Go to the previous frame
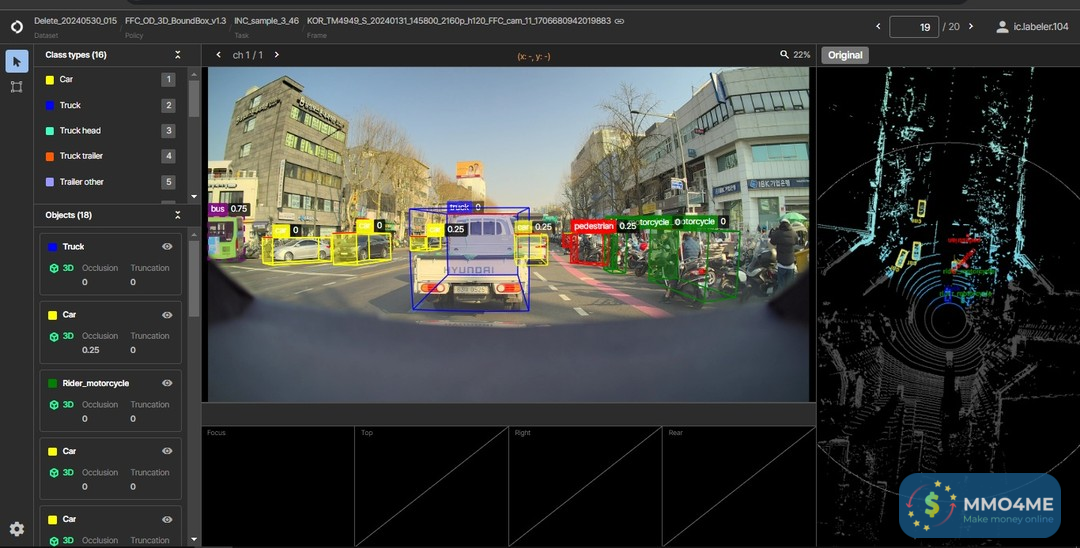 (878, 27)
